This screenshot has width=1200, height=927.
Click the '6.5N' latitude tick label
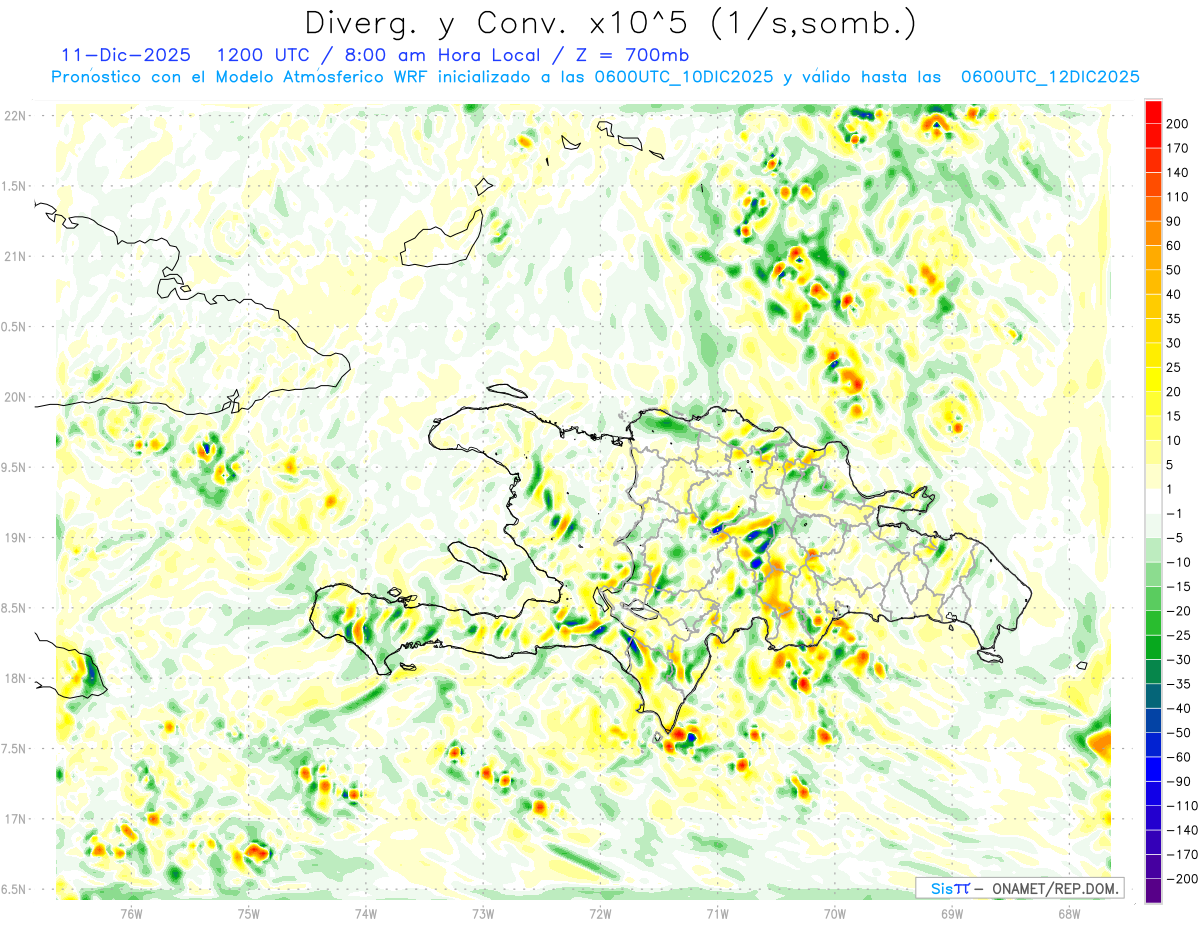coord(15,889)
